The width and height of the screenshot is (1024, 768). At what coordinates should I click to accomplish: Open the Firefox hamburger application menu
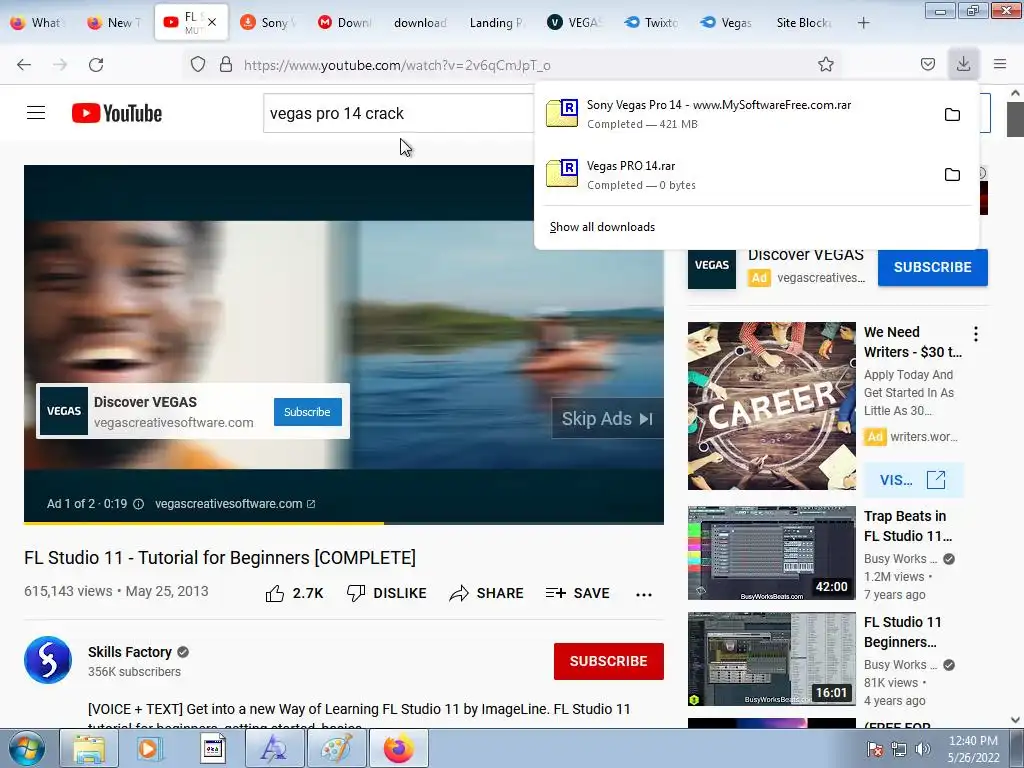[x=1000, y=64]
